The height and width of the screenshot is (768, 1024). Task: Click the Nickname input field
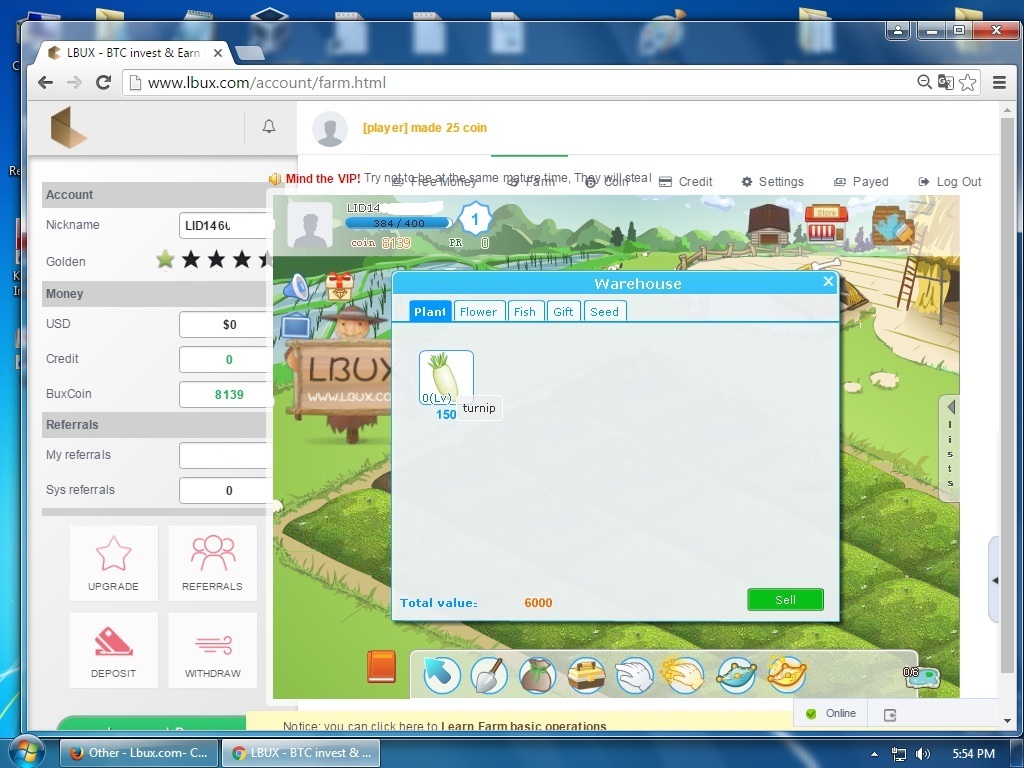coord(227,225)
